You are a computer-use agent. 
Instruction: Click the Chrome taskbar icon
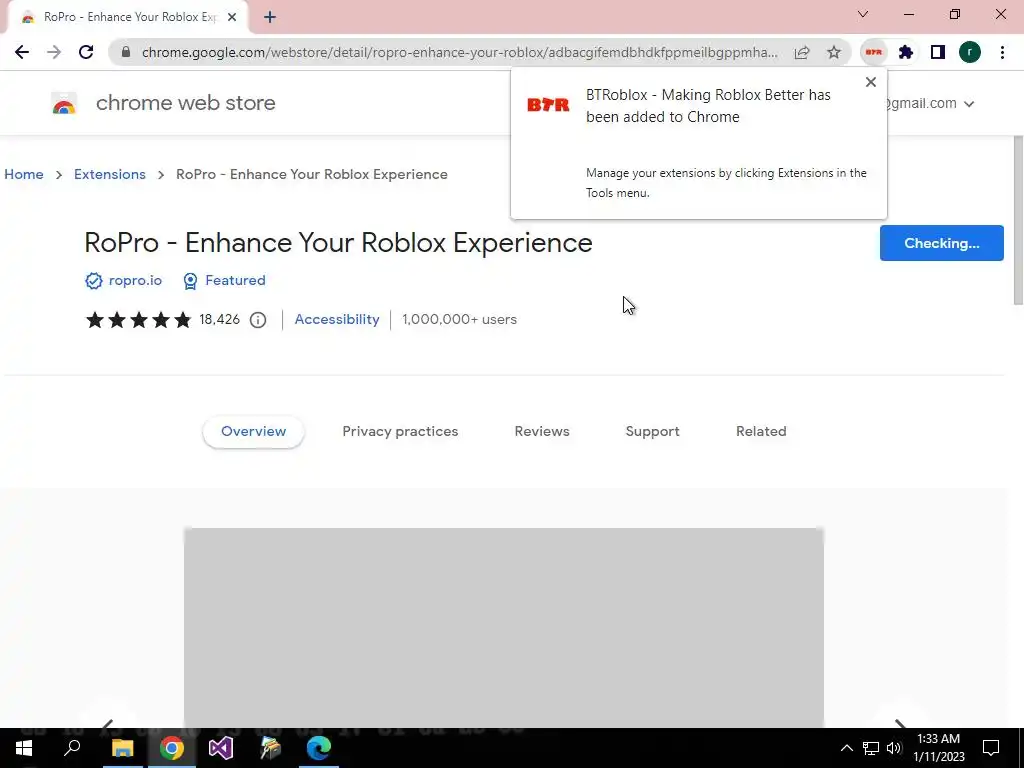tap(172, 748)
